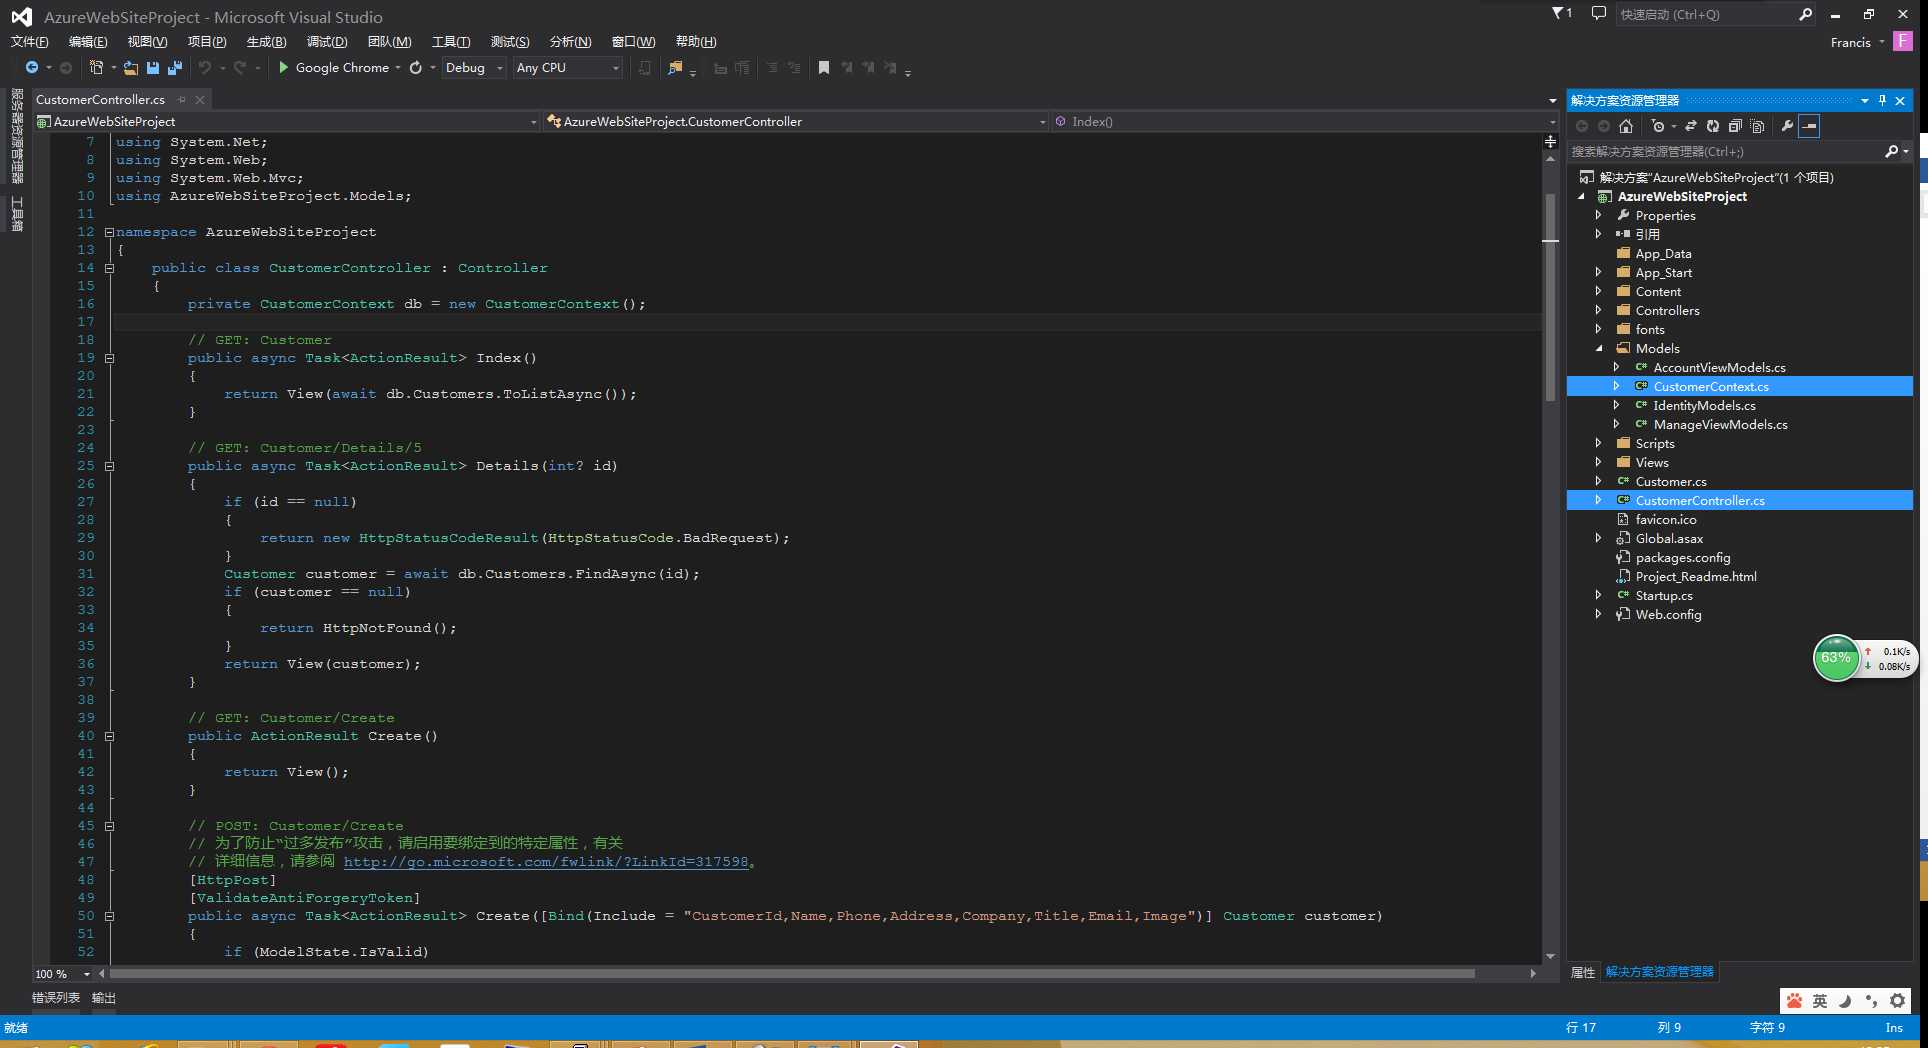
Task: Collapse the Index() method outline
Action: pyautogui.click(x=109, y=358)
